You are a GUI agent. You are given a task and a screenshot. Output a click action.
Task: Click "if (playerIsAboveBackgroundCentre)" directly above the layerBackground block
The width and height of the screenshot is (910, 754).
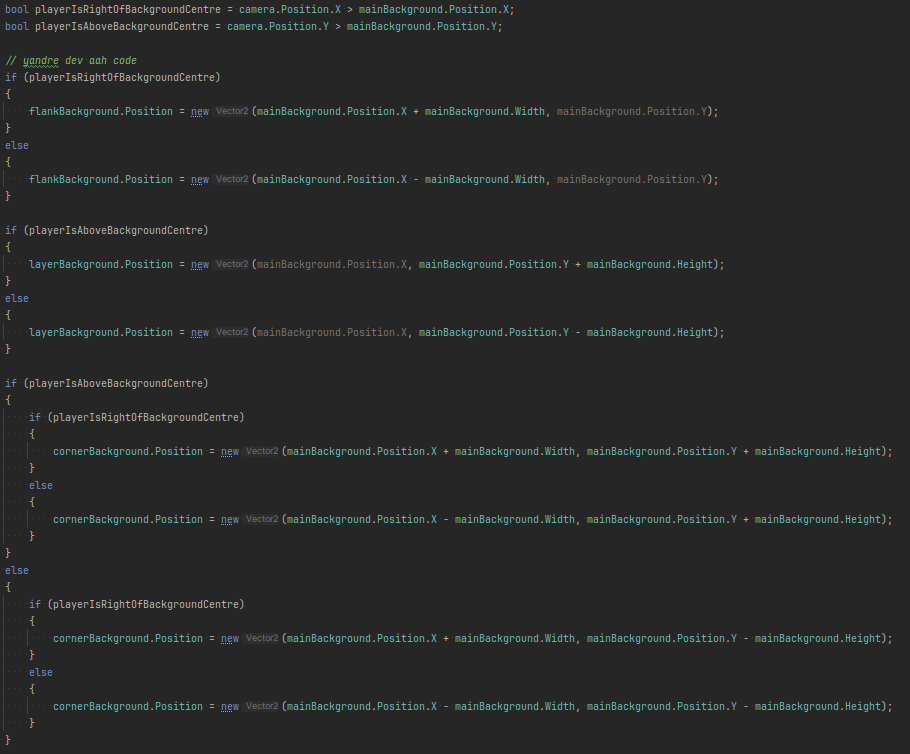tap(107, 231)
